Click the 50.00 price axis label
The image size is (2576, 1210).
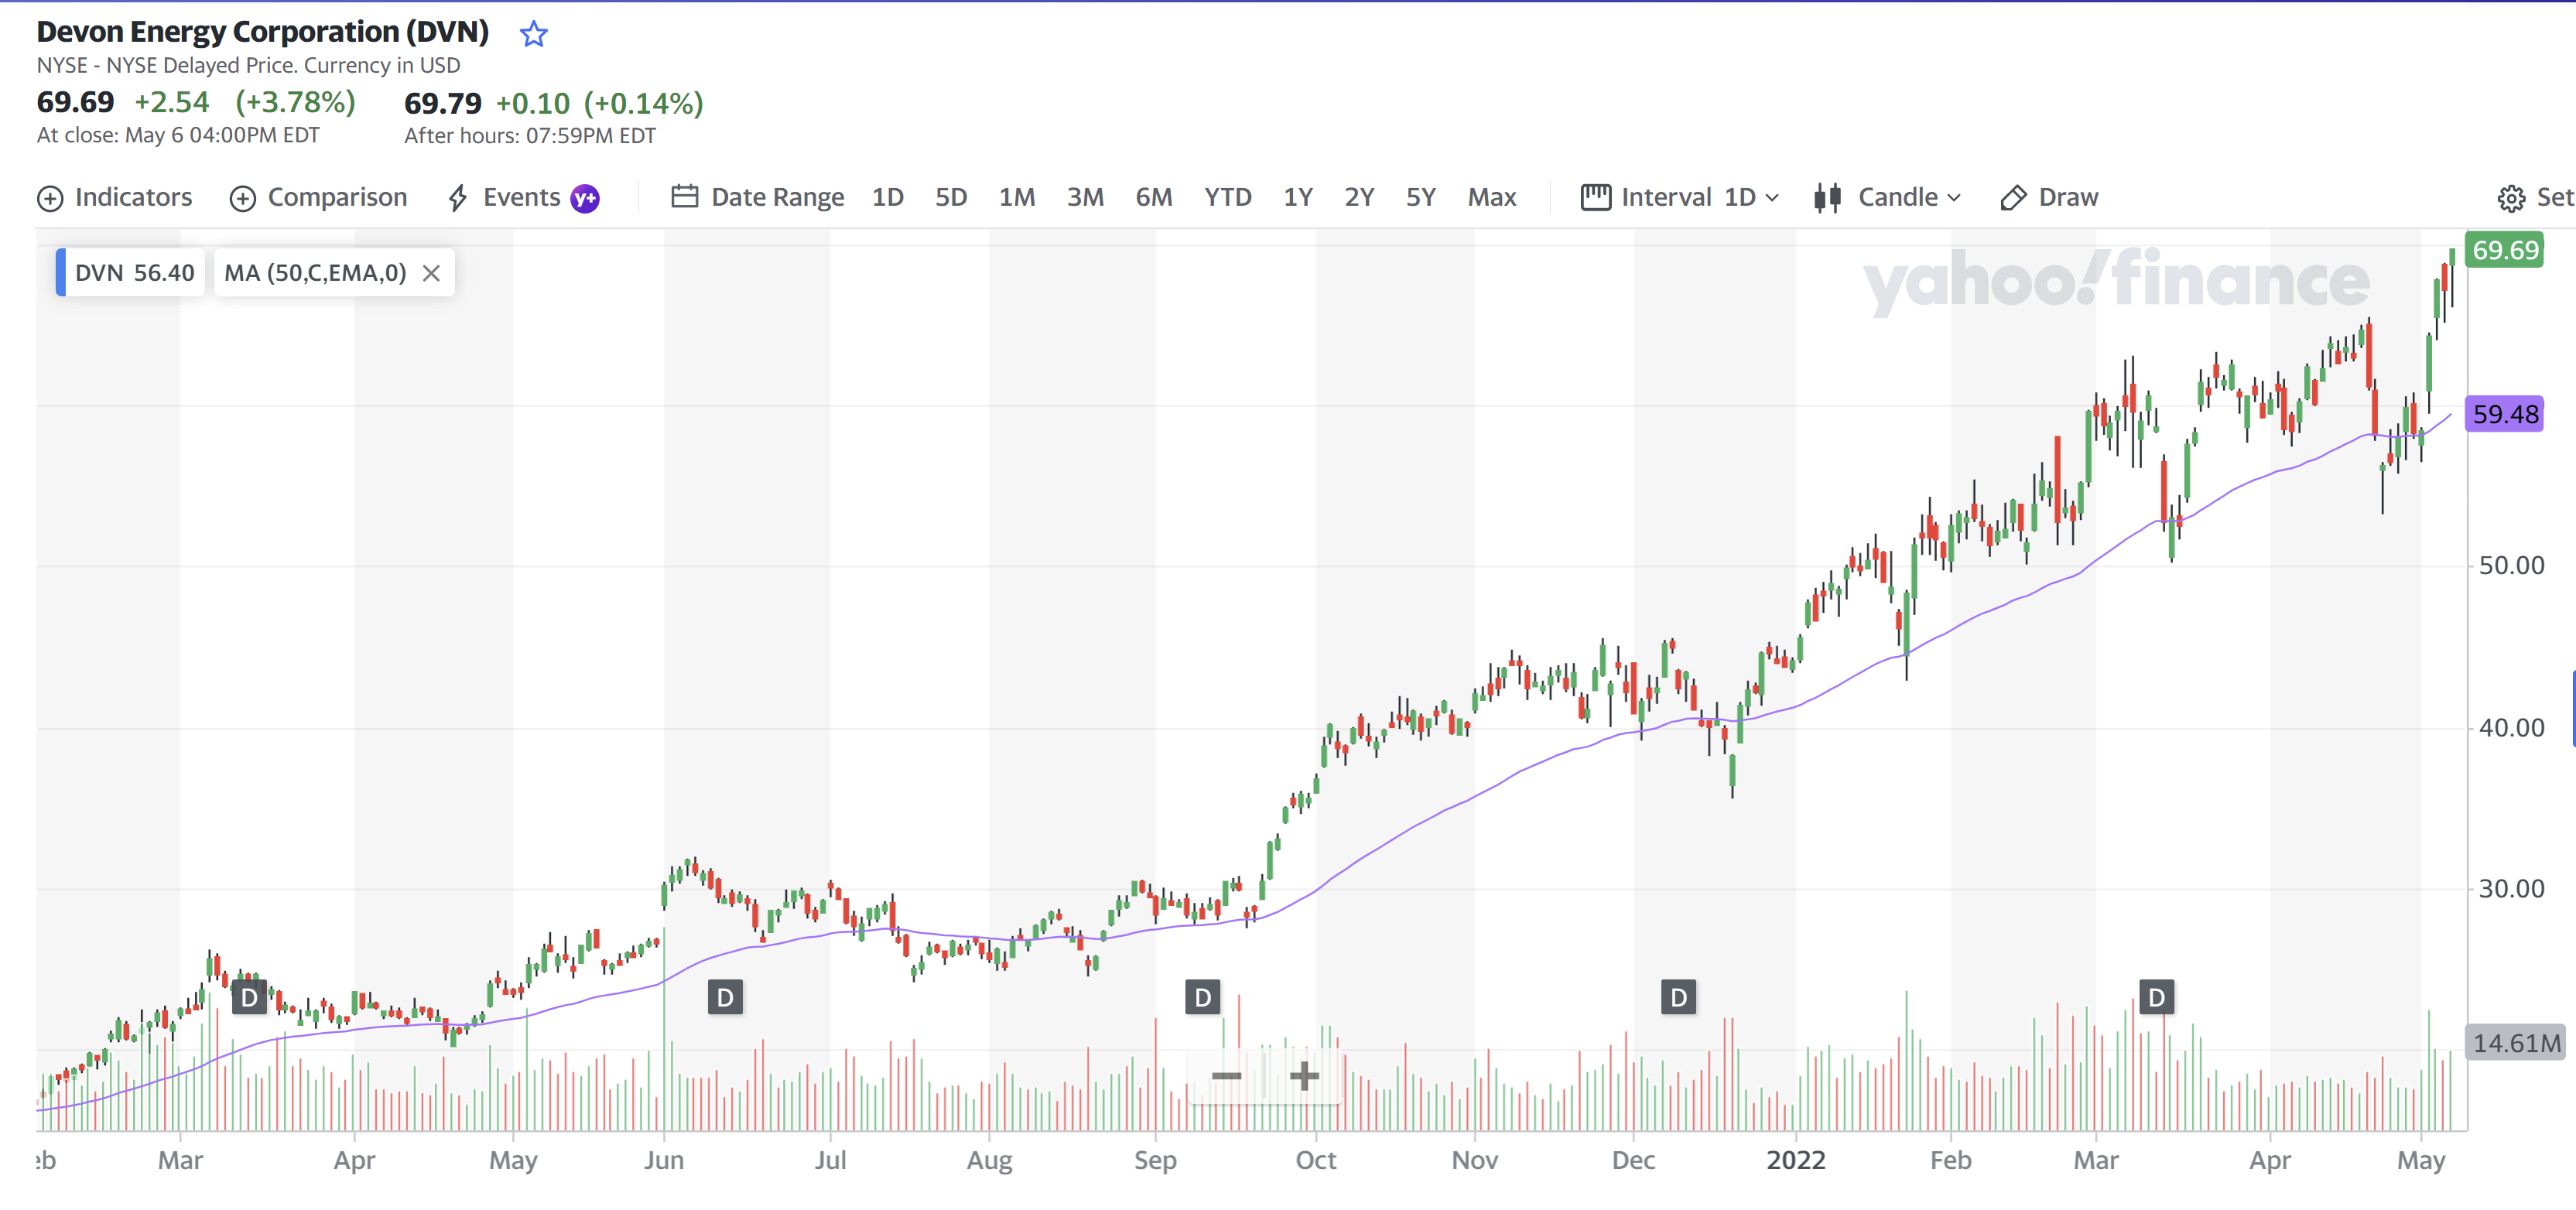pyautogui.click(x=2511, y=566)
